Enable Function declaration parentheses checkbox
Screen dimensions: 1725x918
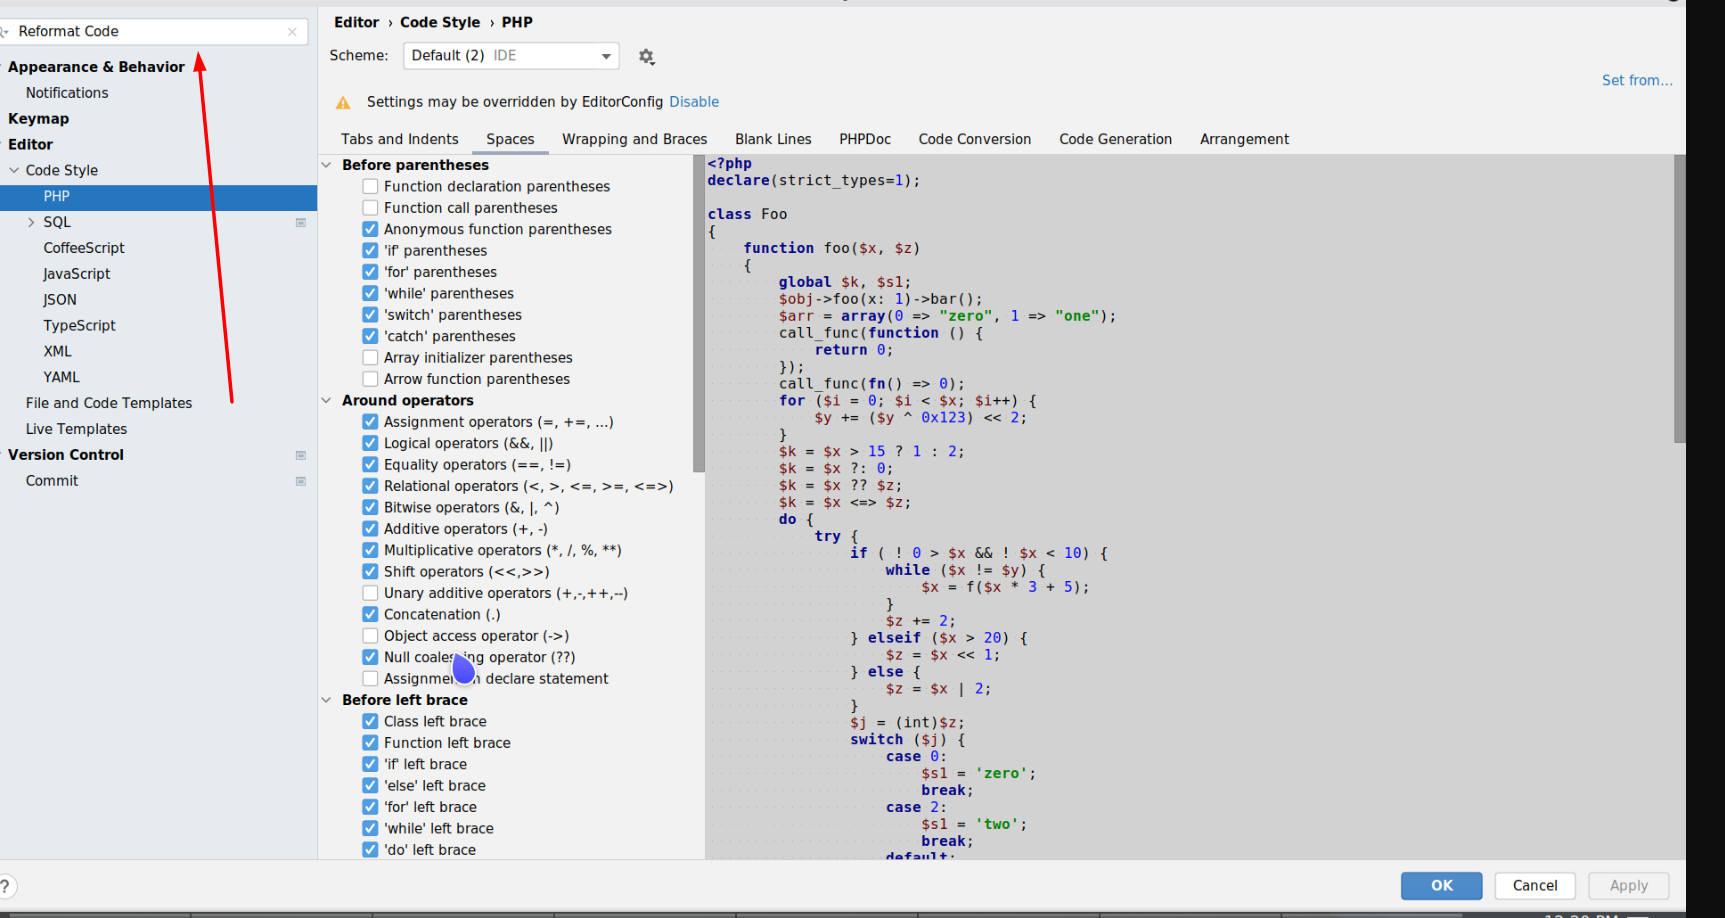coord(370,186)
